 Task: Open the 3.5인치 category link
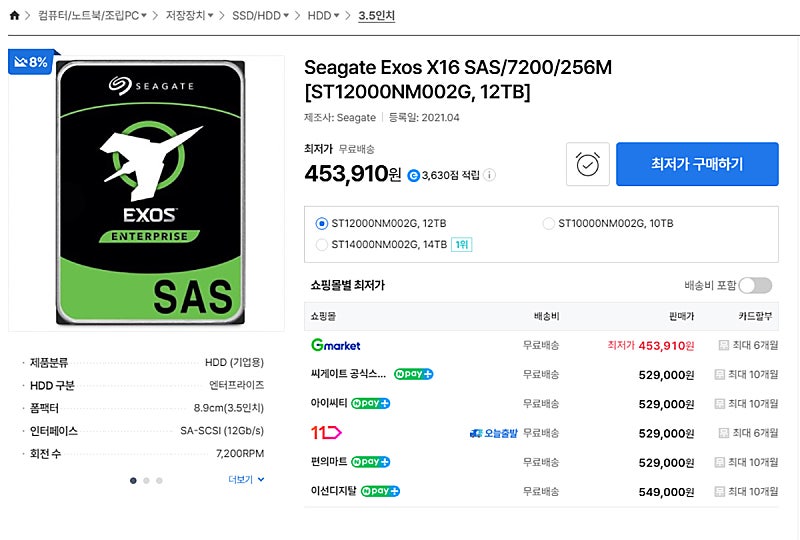[x=377, y=16]
